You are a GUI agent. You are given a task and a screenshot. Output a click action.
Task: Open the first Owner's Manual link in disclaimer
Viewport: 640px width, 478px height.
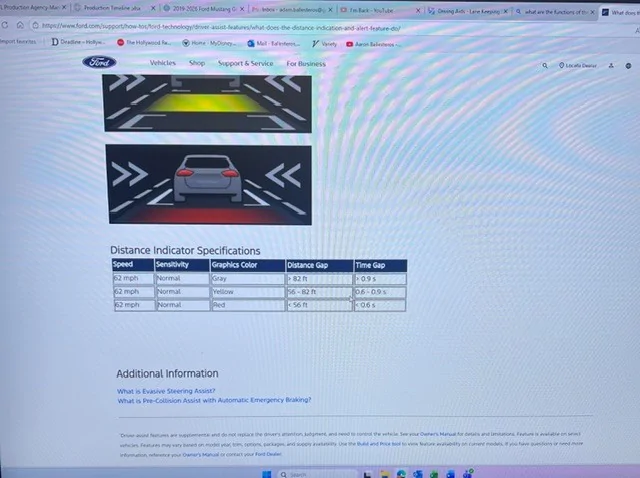pos(438,434)
